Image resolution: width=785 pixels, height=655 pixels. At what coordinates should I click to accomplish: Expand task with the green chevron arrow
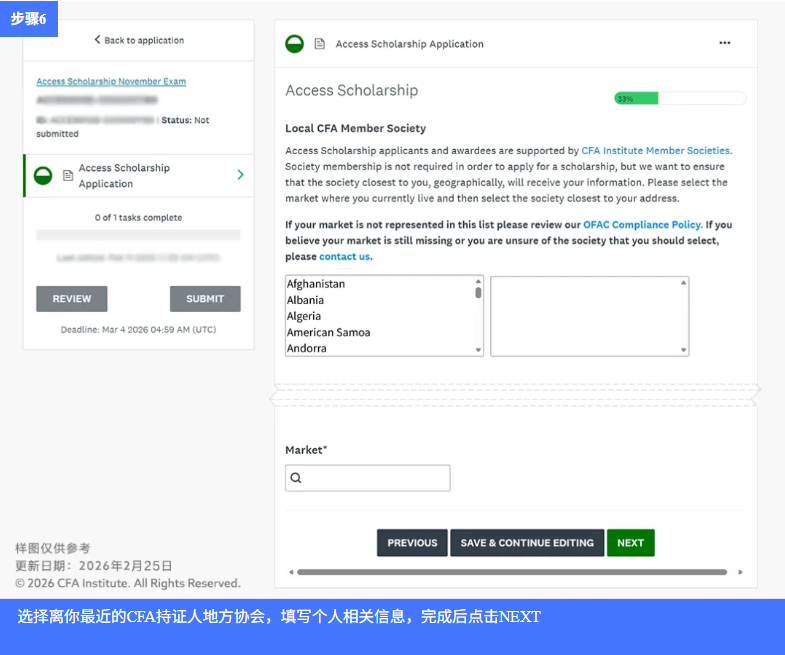241,175
